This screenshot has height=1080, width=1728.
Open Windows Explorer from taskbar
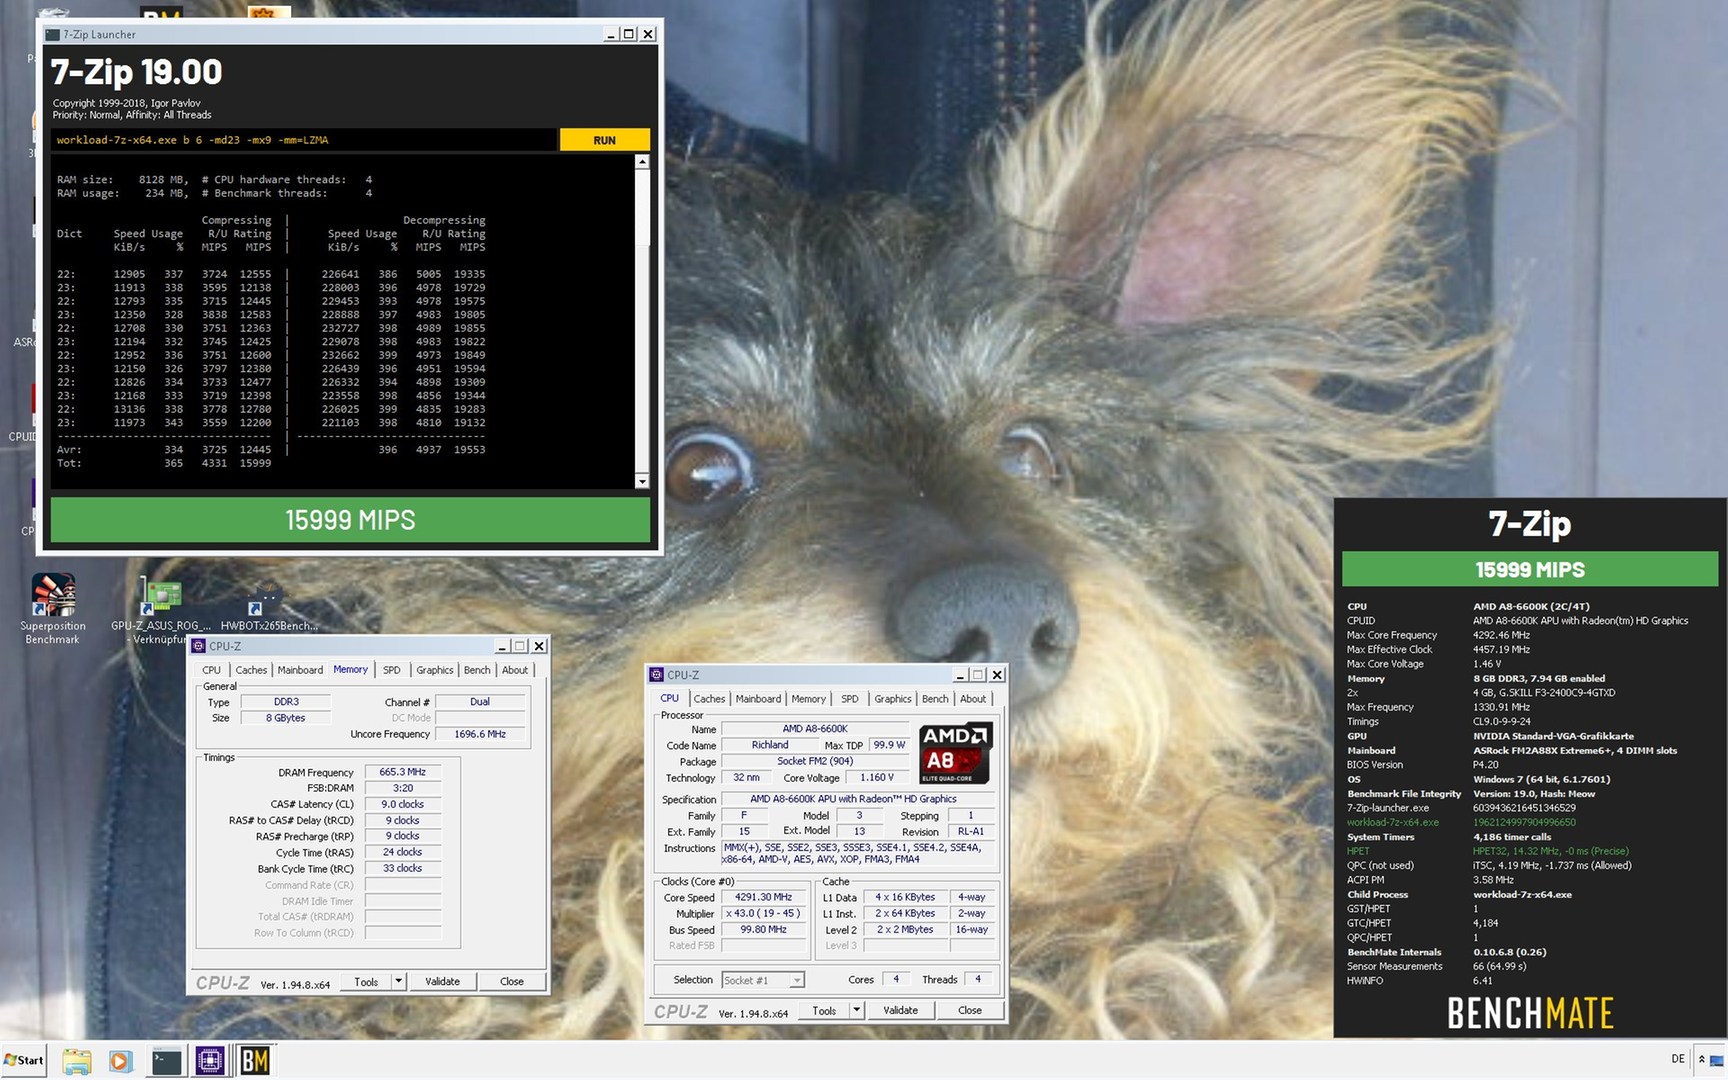pos(77,1061)
